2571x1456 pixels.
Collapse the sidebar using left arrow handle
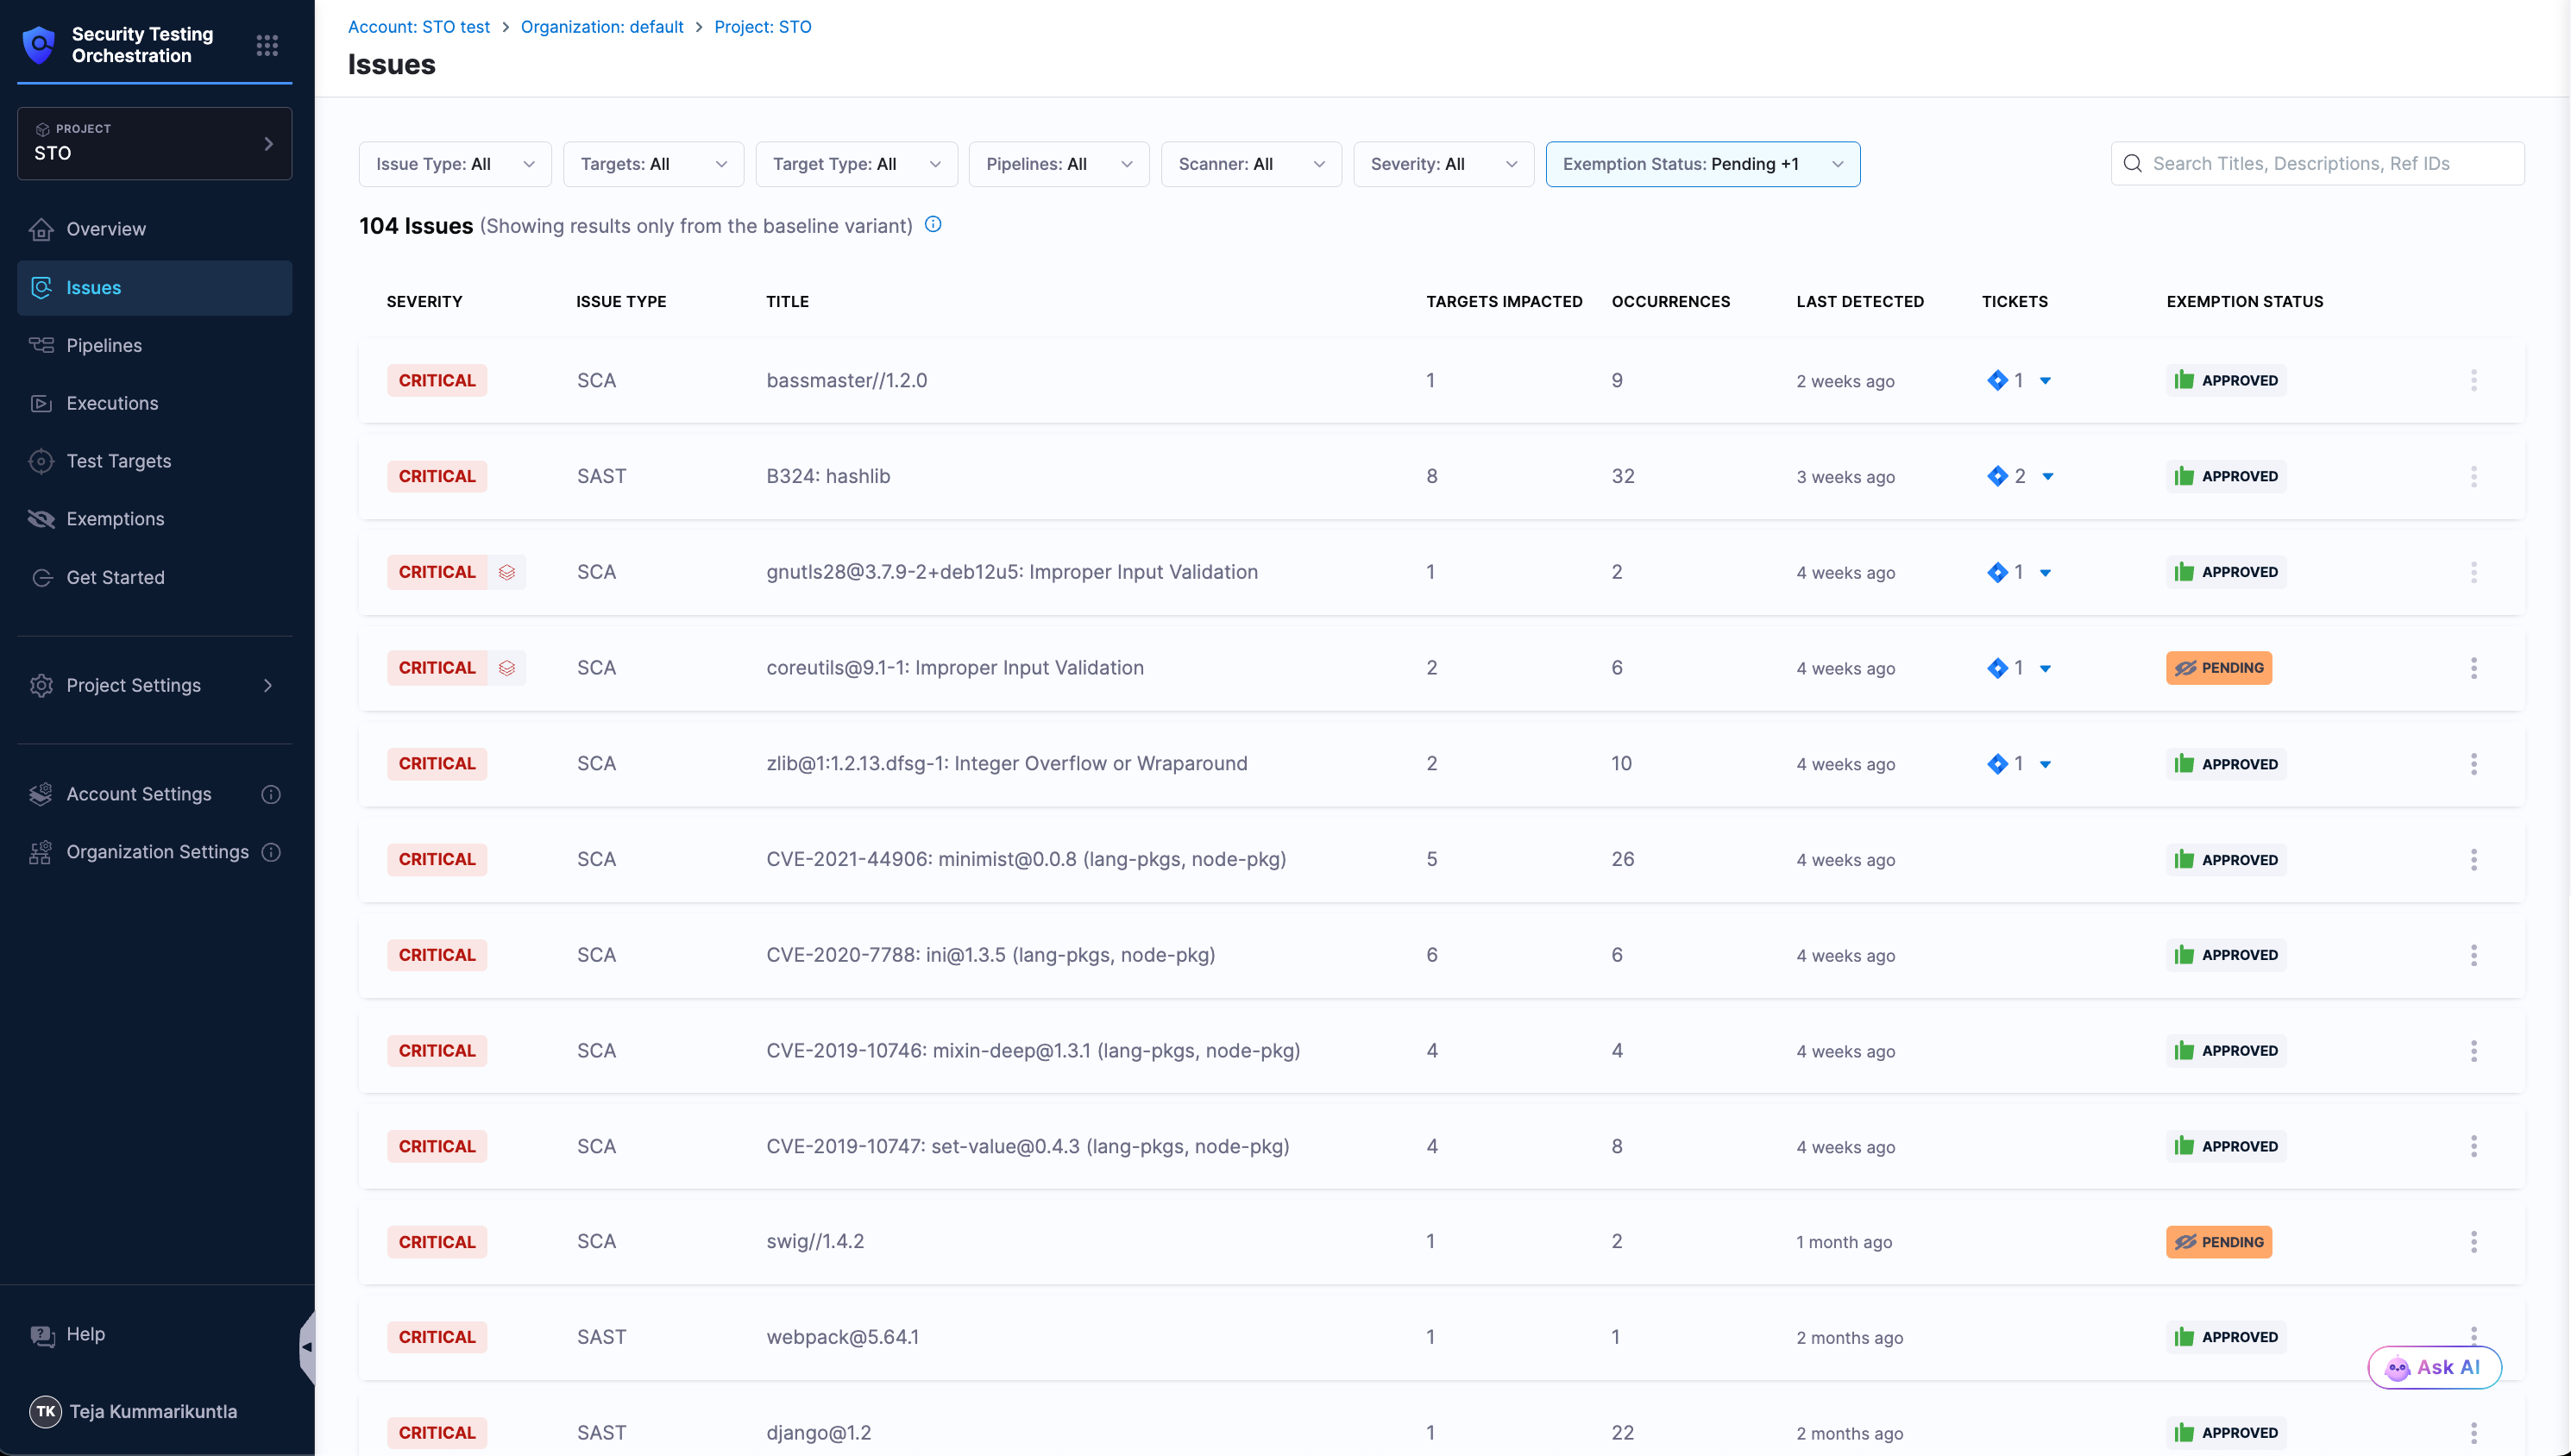307,1347
